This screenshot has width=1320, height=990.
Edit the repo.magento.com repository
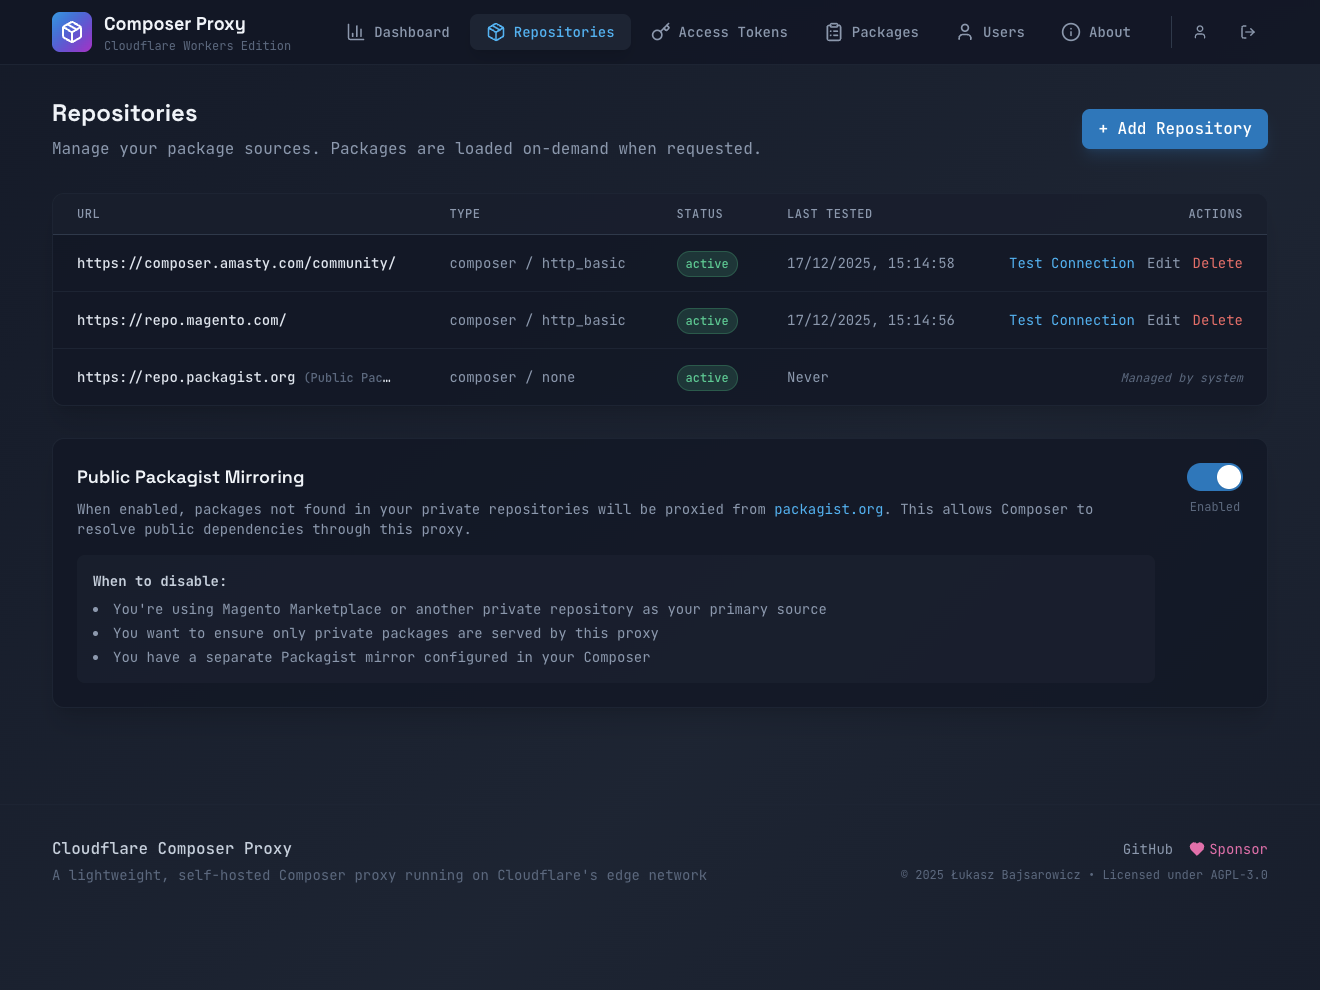click(1163, 320)
